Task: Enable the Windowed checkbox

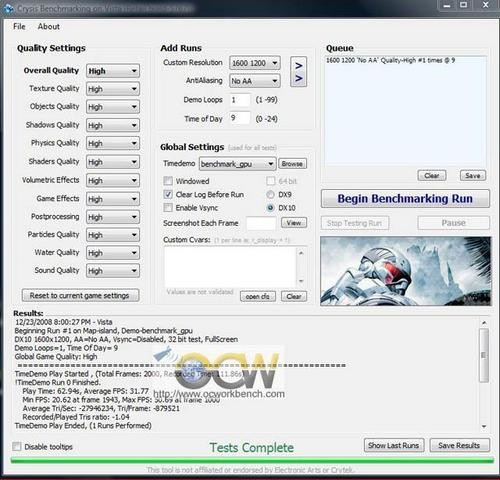Action: click(x=168, y=181)
